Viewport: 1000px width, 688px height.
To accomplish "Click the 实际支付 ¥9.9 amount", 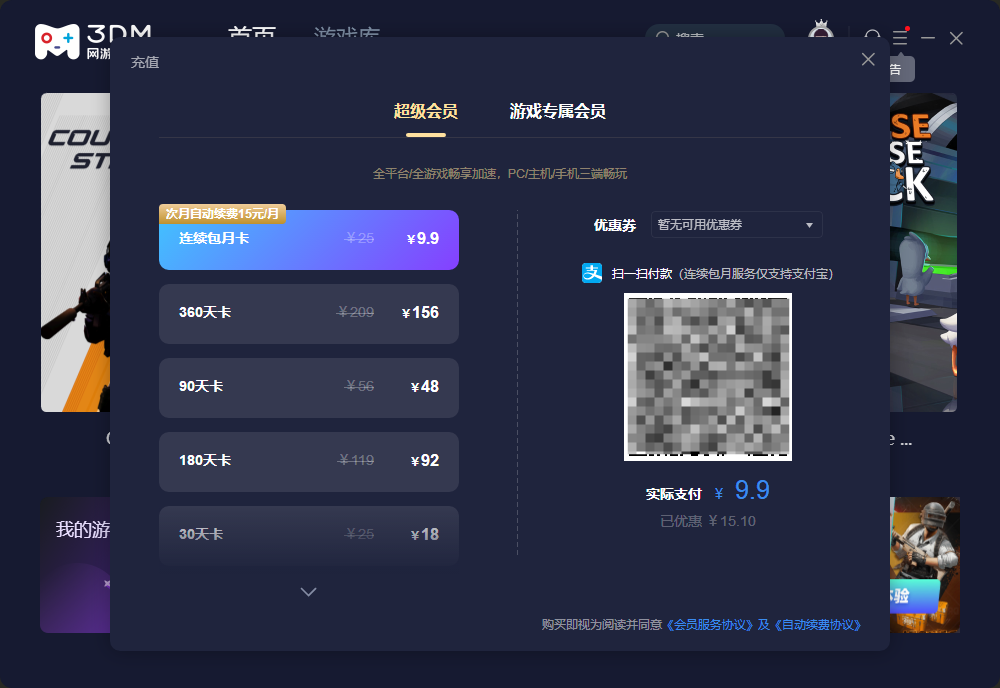I will [707, 491].
